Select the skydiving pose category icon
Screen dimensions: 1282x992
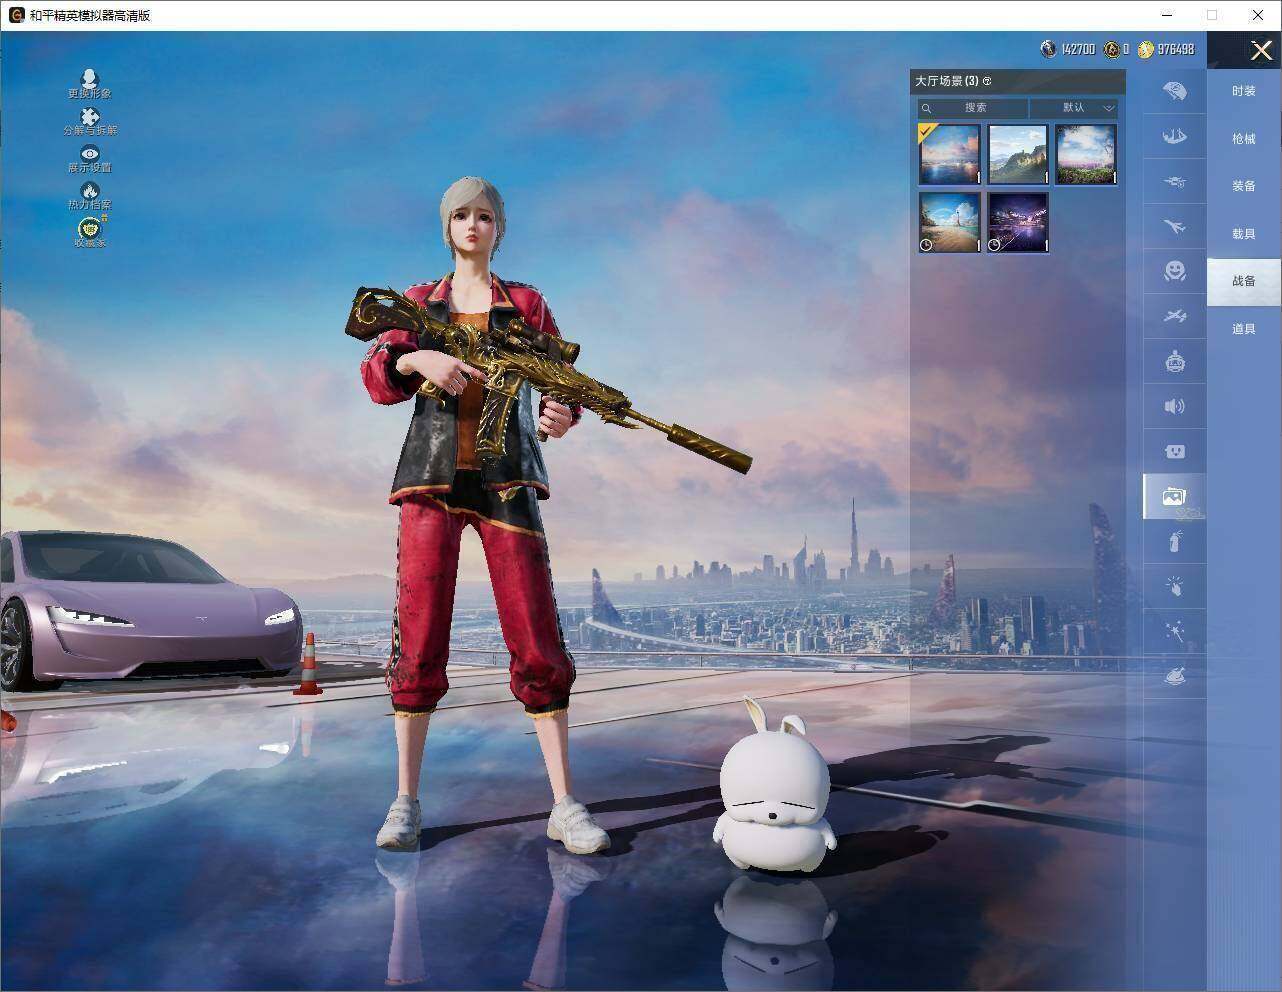[x=1175, y=136]
